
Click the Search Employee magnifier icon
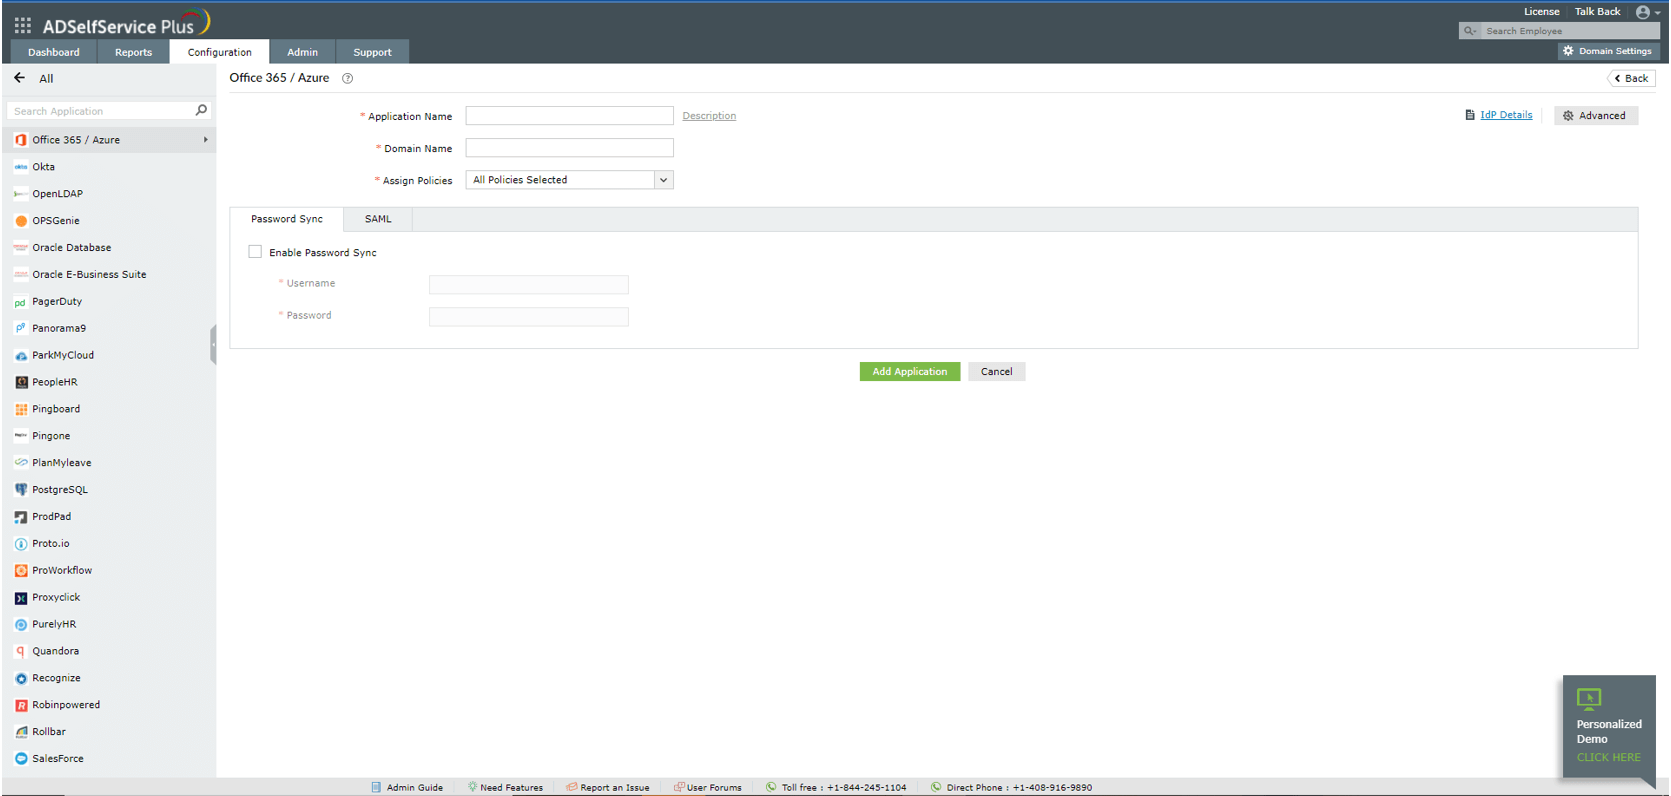click(x=1469, y=31)
